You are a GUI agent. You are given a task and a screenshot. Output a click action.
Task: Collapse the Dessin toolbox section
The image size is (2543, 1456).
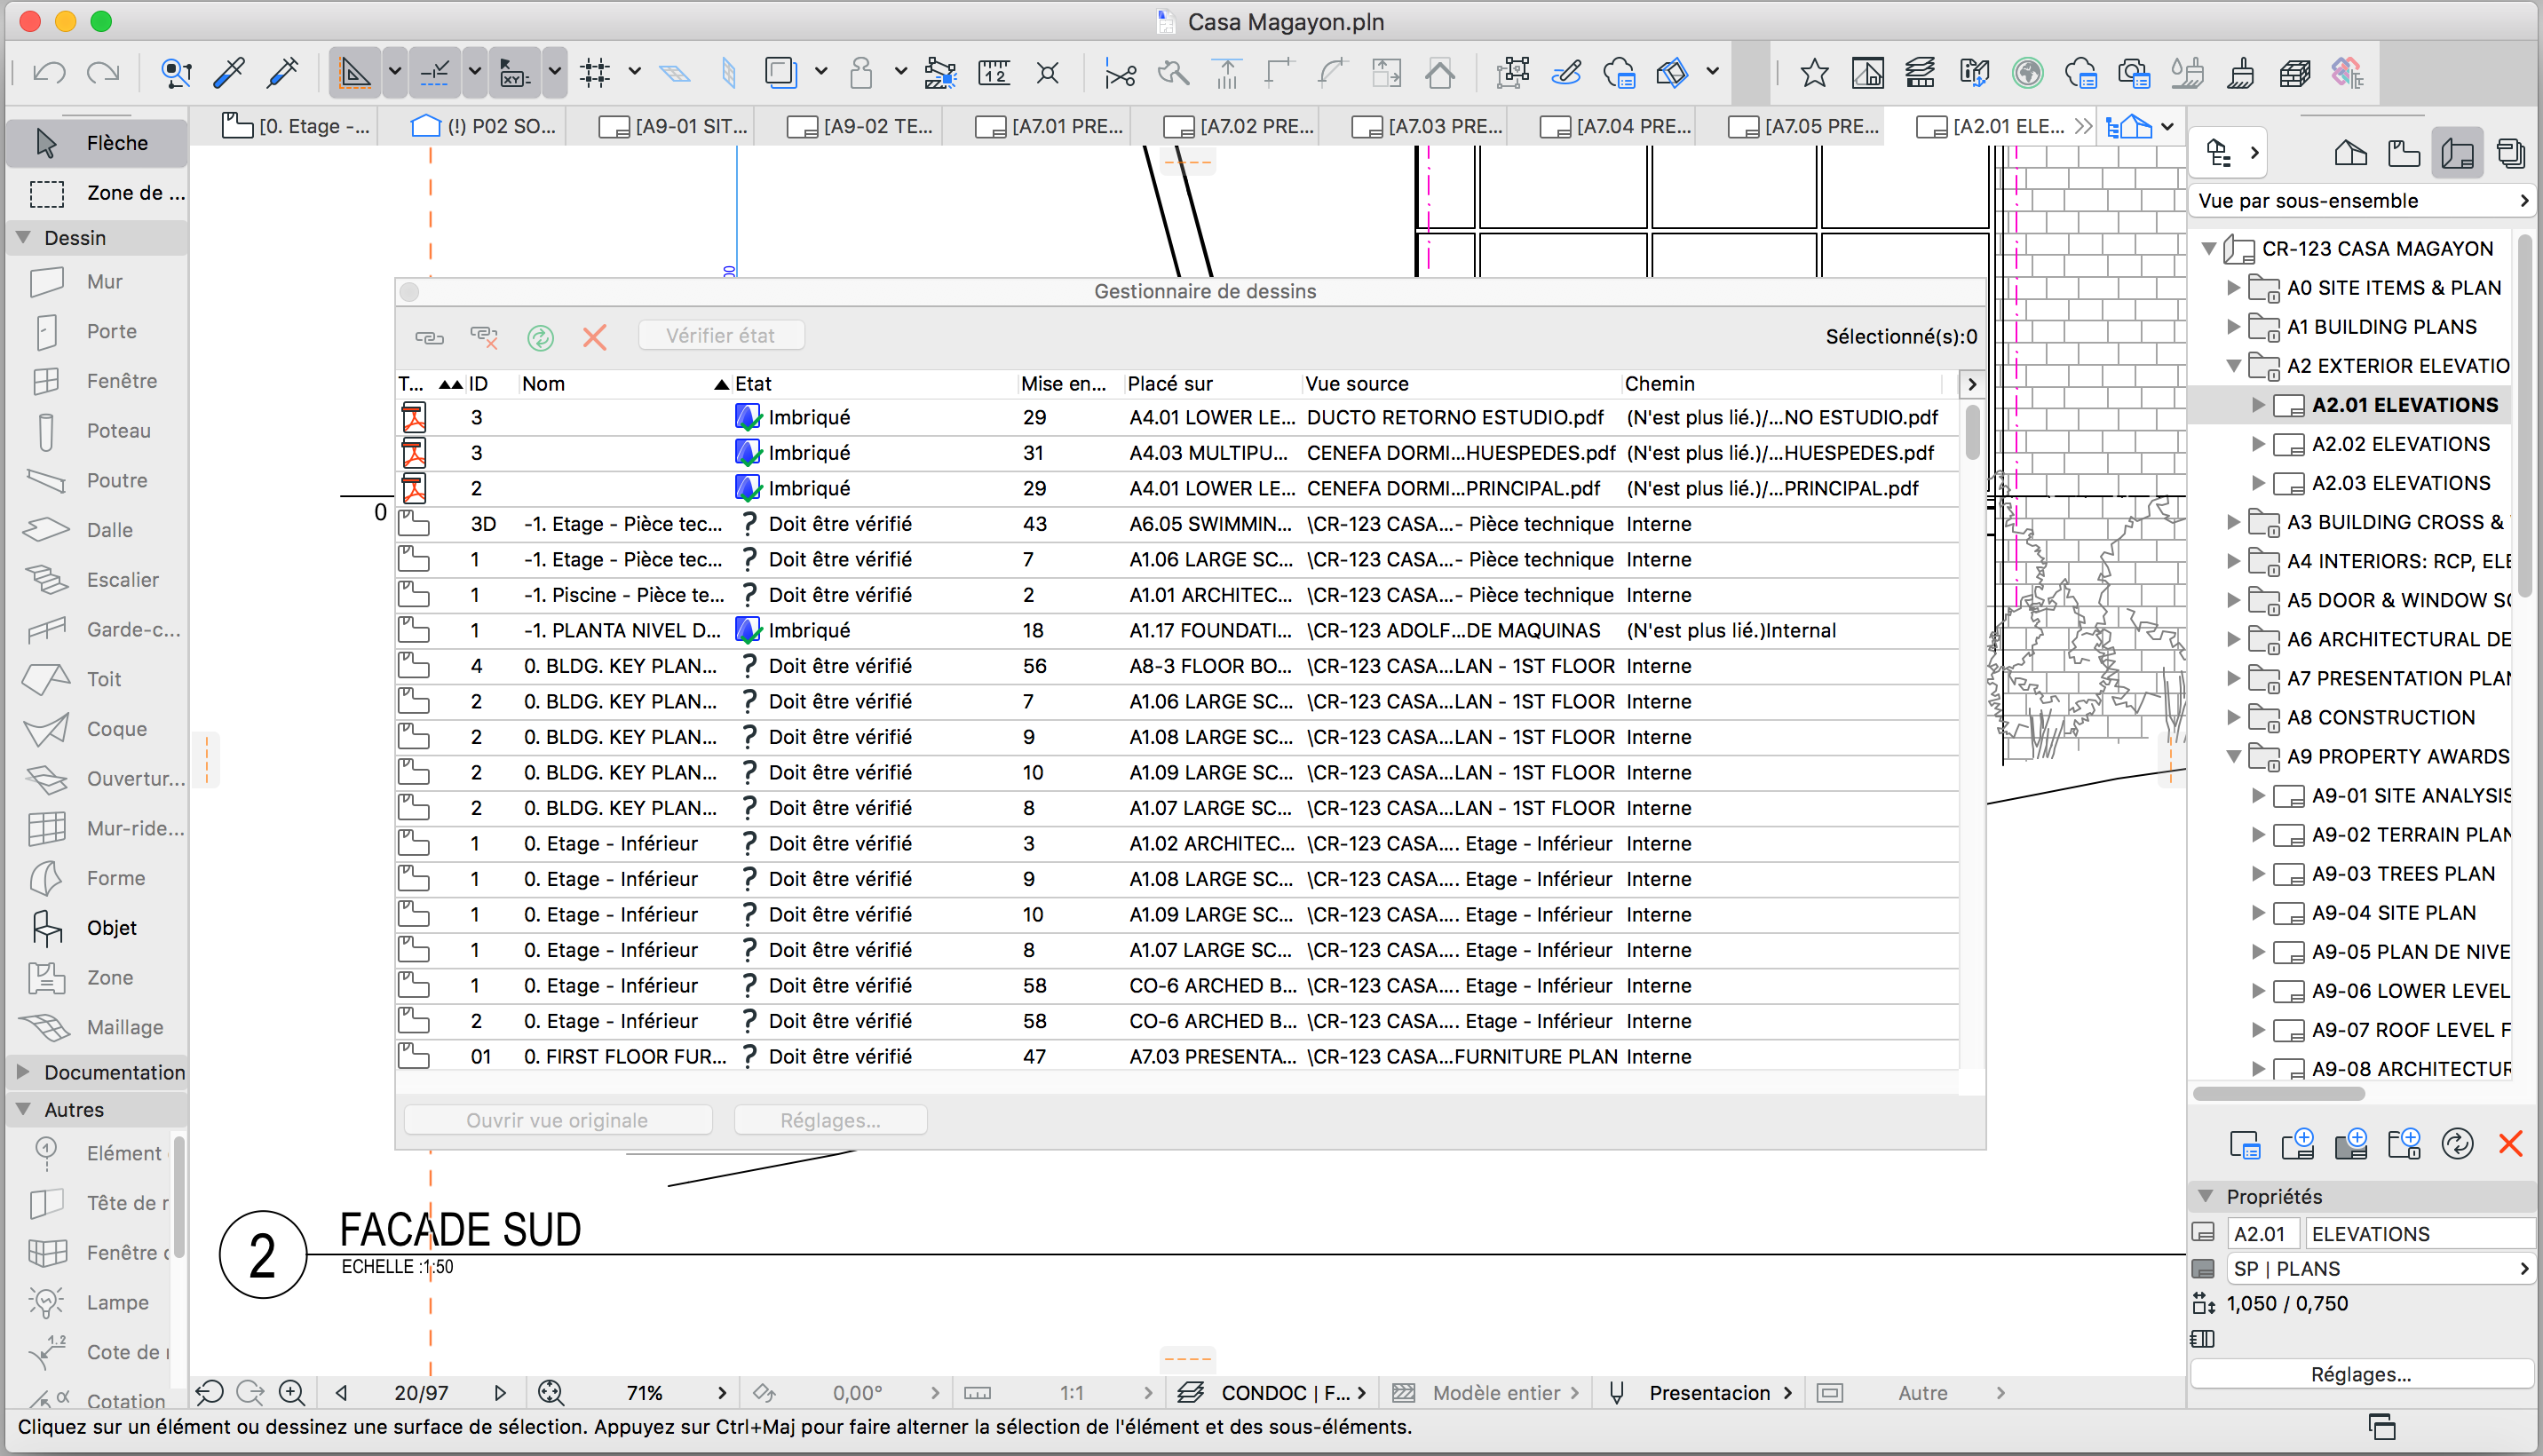(23, 238)
